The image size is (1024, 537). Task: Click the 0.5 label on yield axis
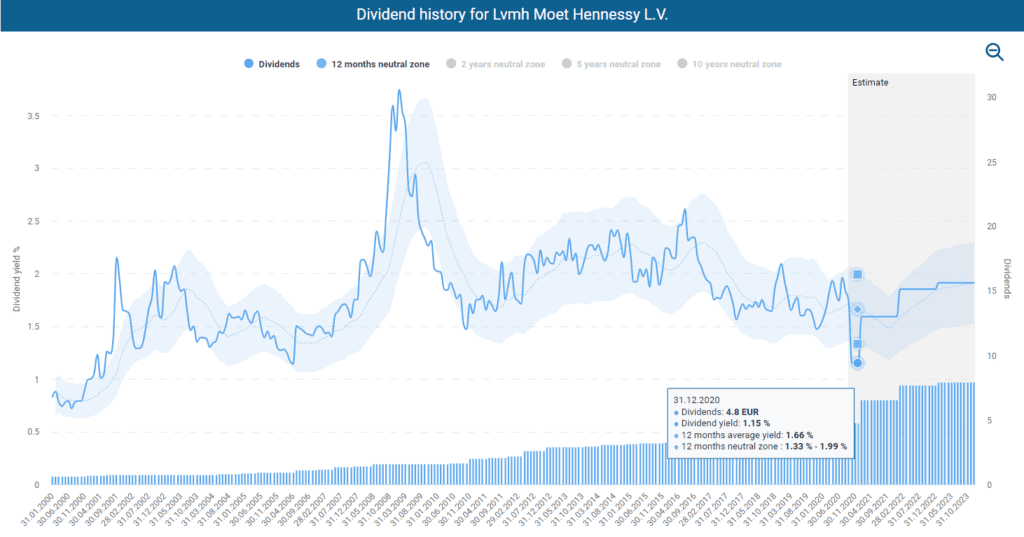click(33, 432)
